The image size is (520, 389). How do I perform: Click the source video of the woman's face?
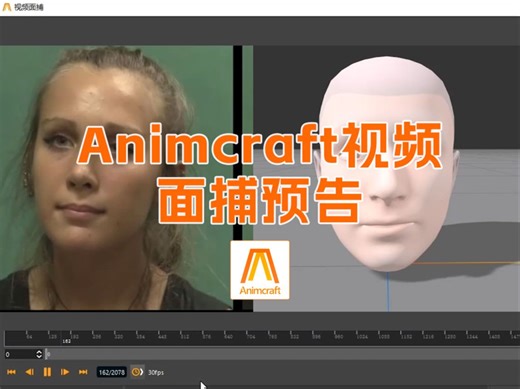tap(116, 178)
